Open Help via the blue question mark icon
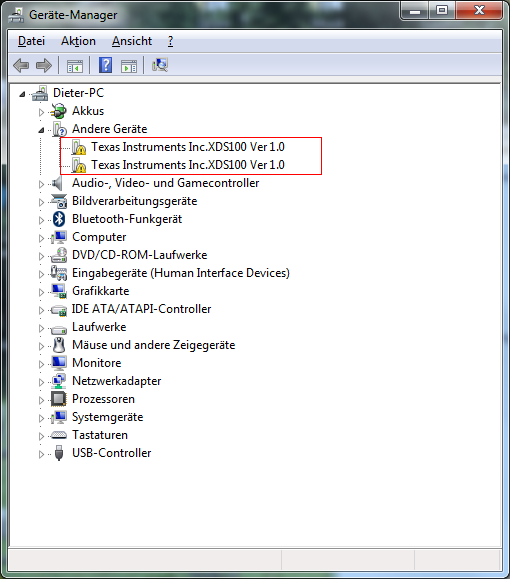510x579 pixels. [x=105, y=65]
